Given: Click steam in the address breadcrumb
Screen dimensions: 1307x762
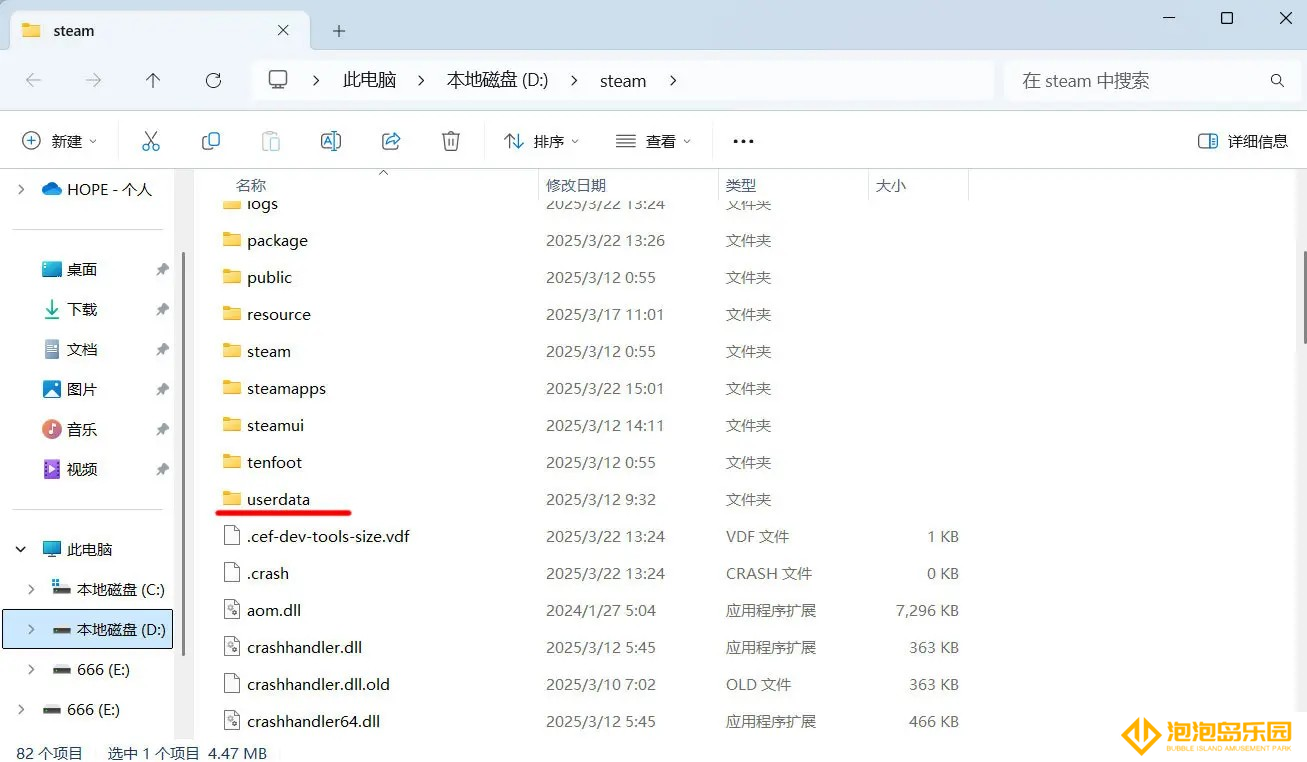Looking at the screenshot, I should [623, 81].
